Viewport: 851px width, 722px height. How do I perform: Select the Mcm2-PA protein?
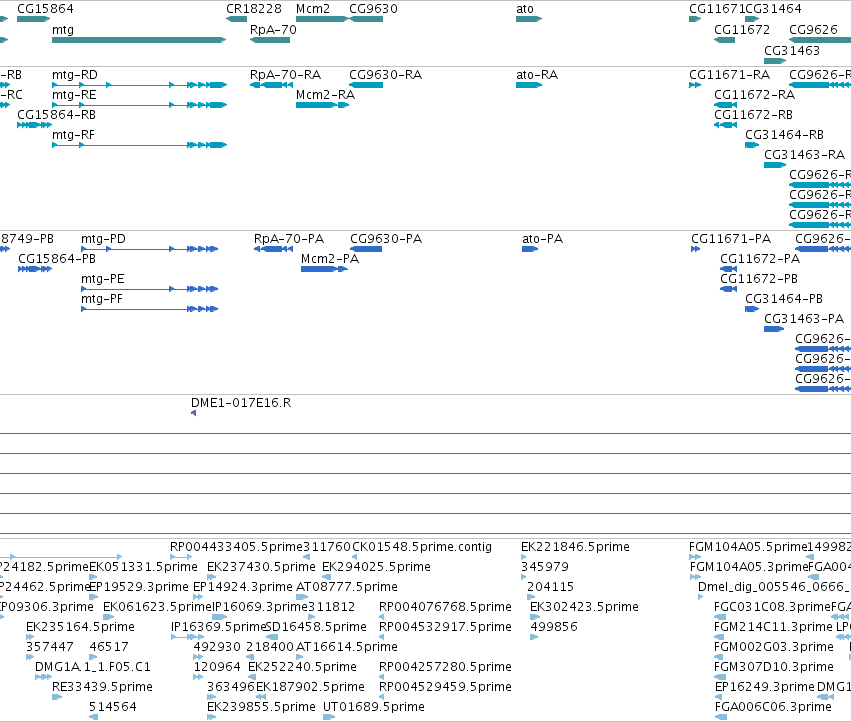coord(325,269)
